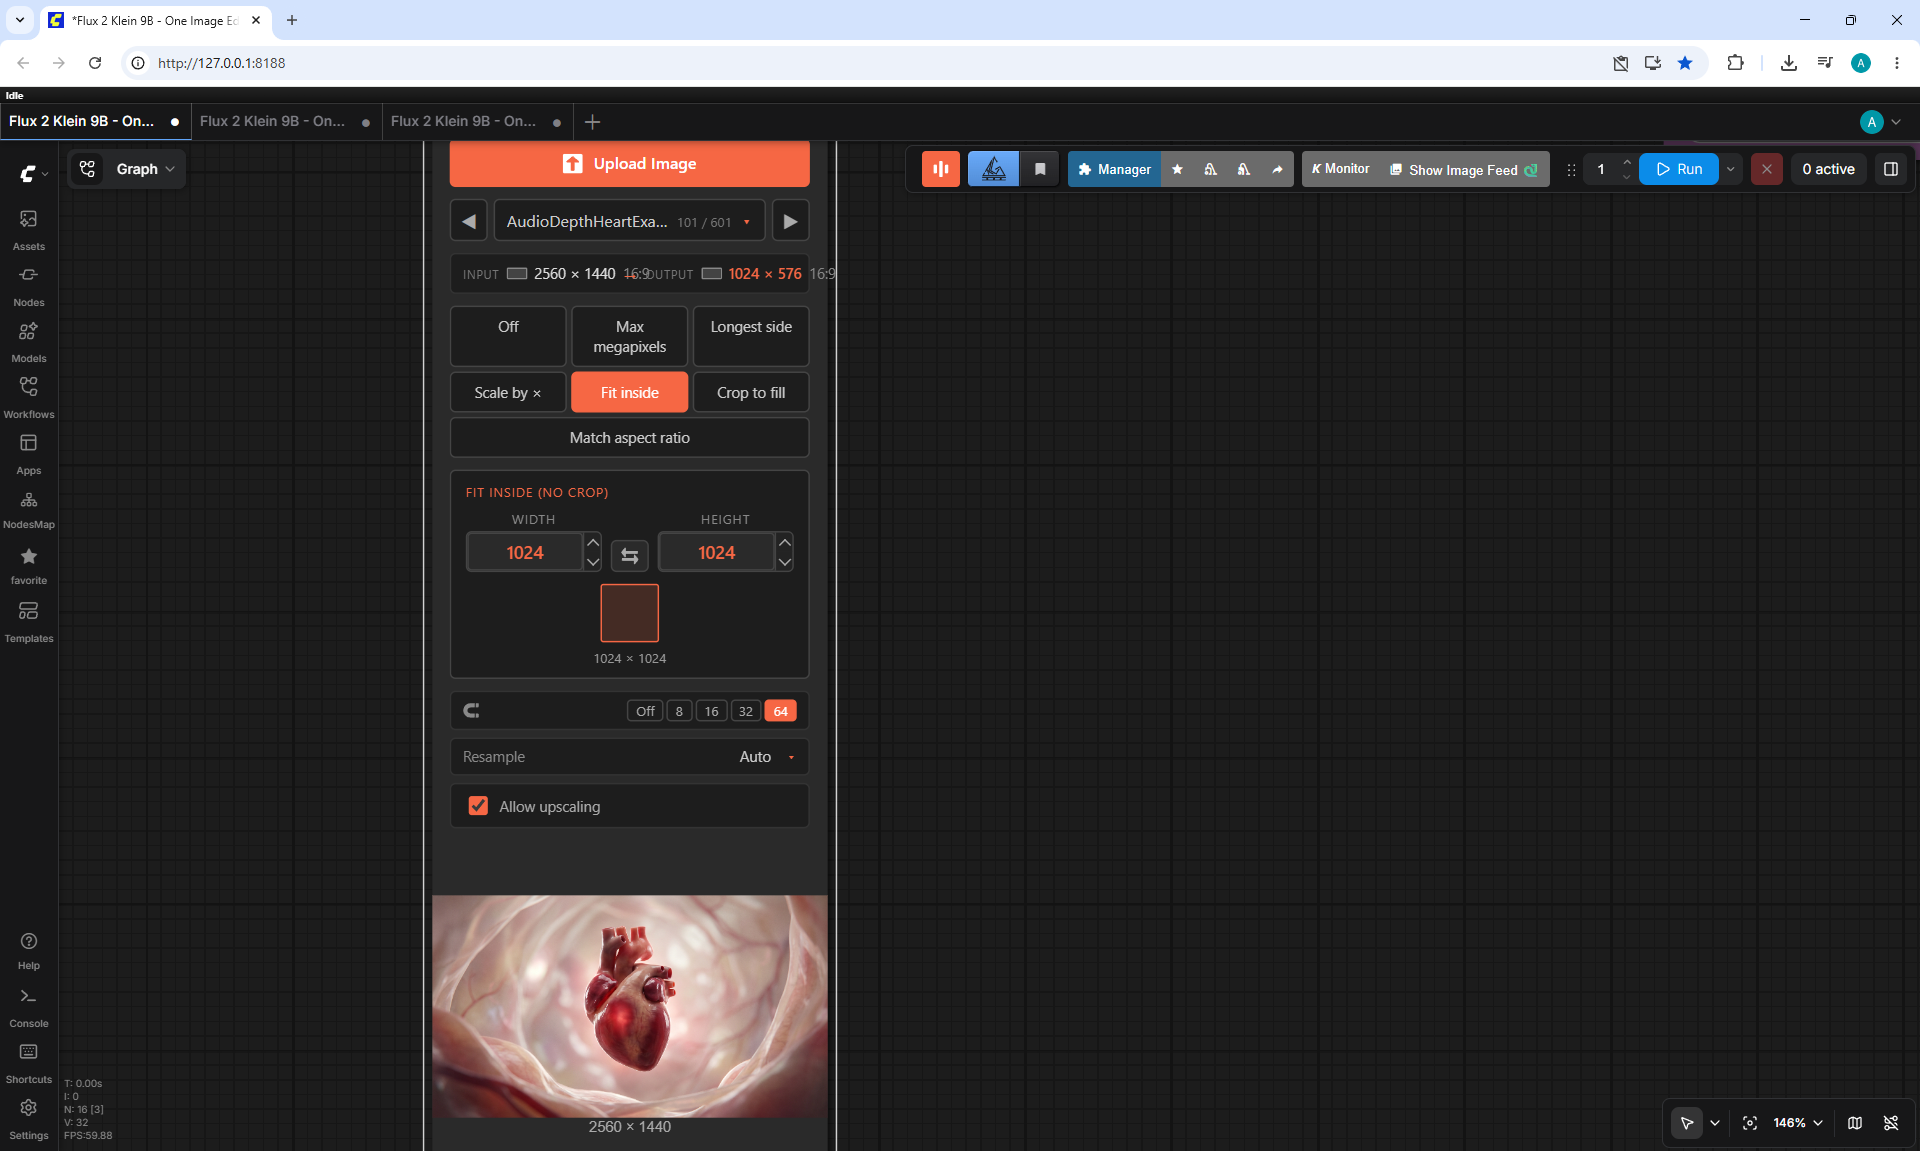Select Max megapixels resize mode
The image size is (1920, 1151).
630,336
